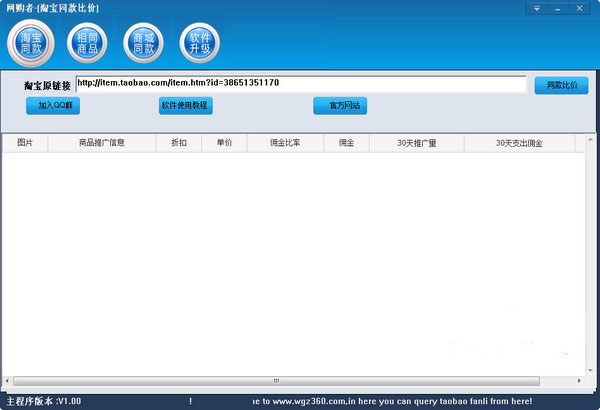
Task: Click the horizontal scrollbar thumb
Action: 276,381
